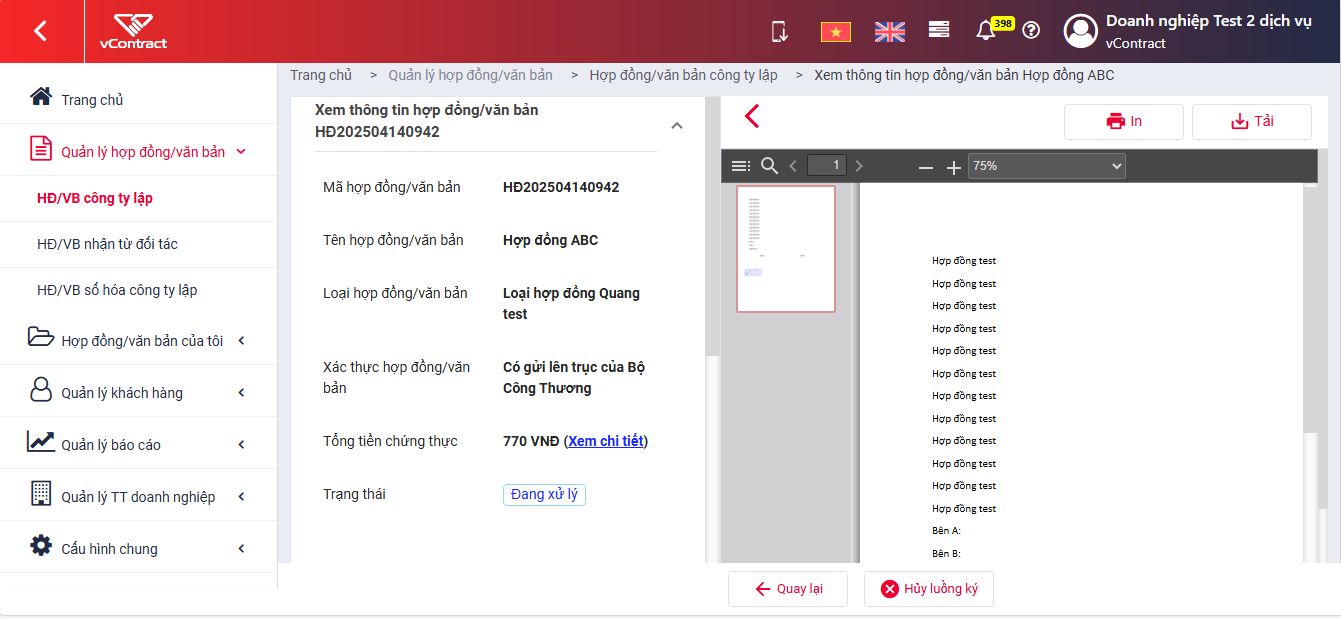Zoom out with the minus icon
Viewport: 1341px width, 619px height.
click(926, 167)
